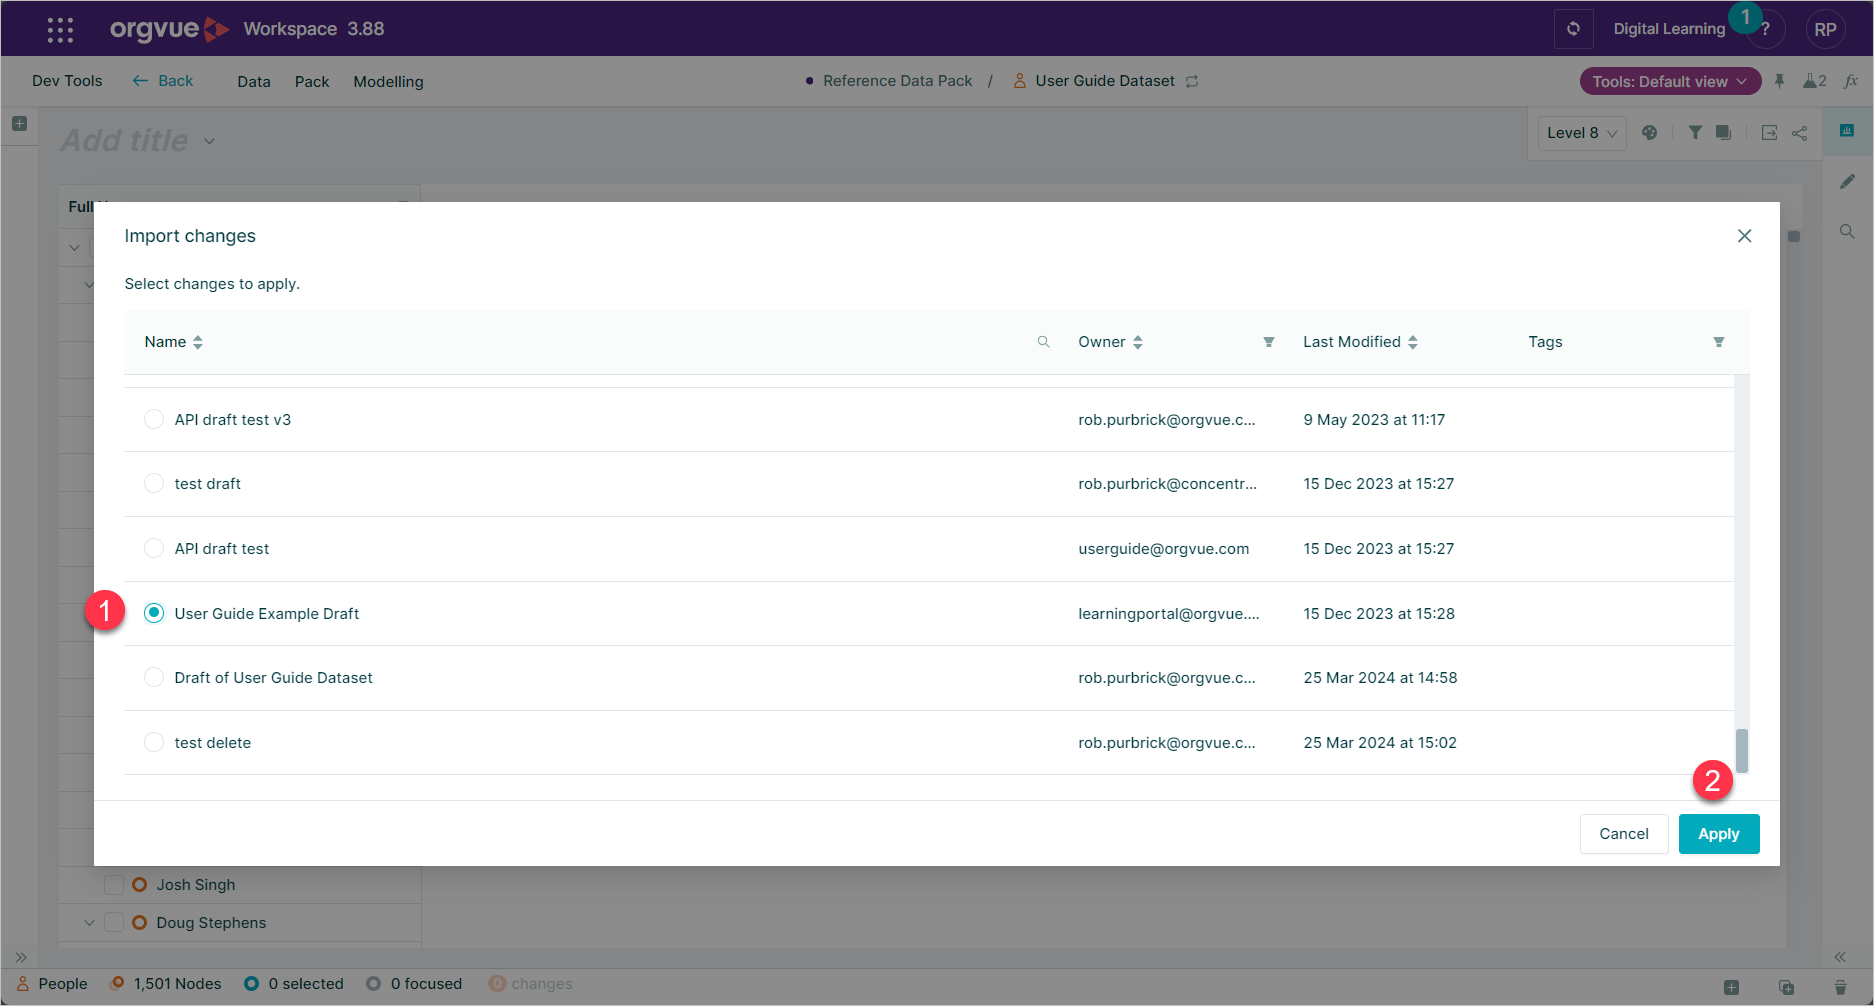
Task: Click the plus add-panel icon at top left
Action: [x=19, y=123]
